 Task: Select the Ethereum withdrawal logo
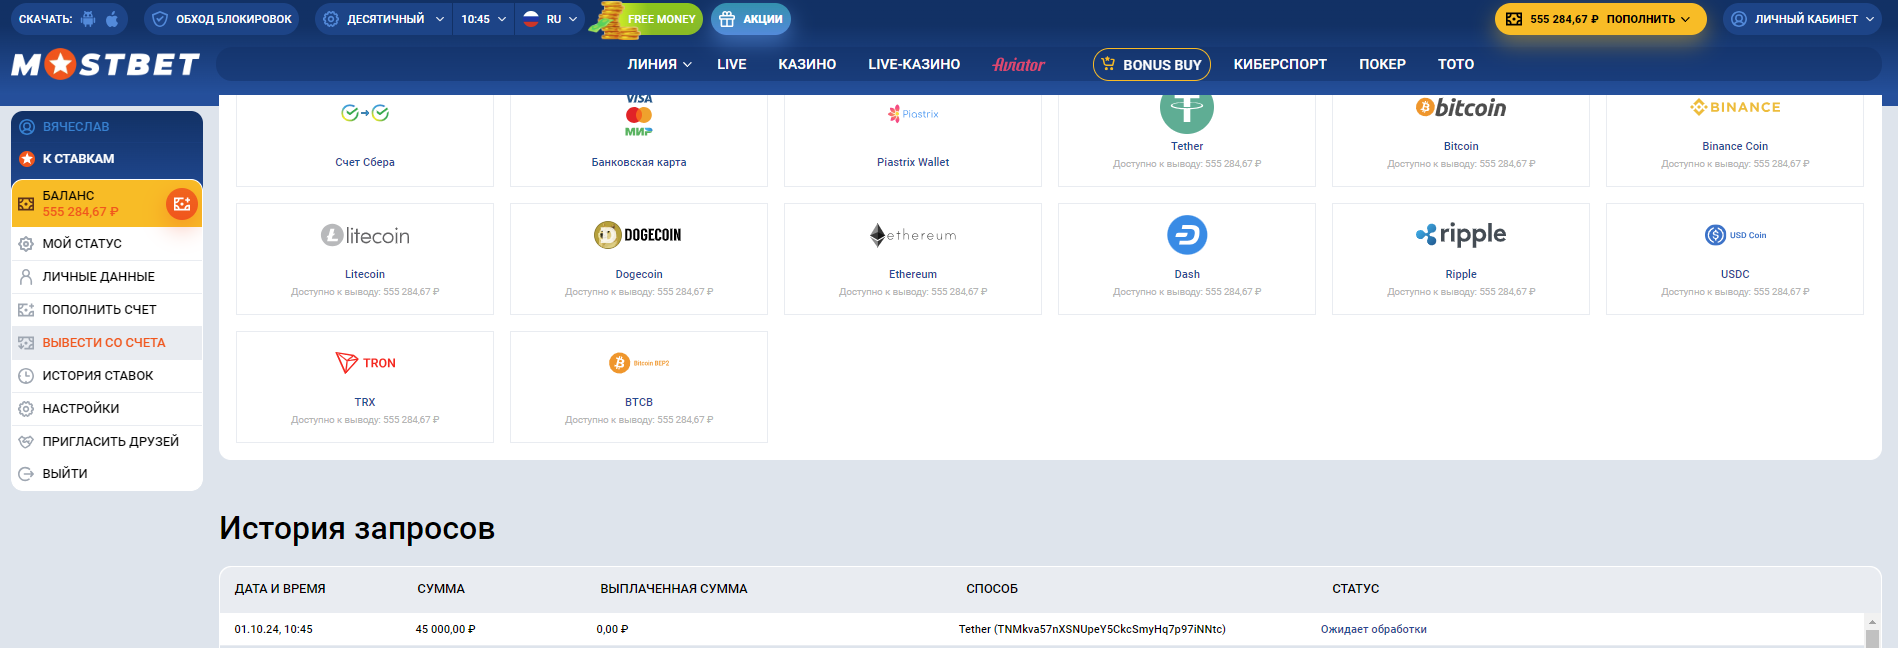tap(913, 235)
